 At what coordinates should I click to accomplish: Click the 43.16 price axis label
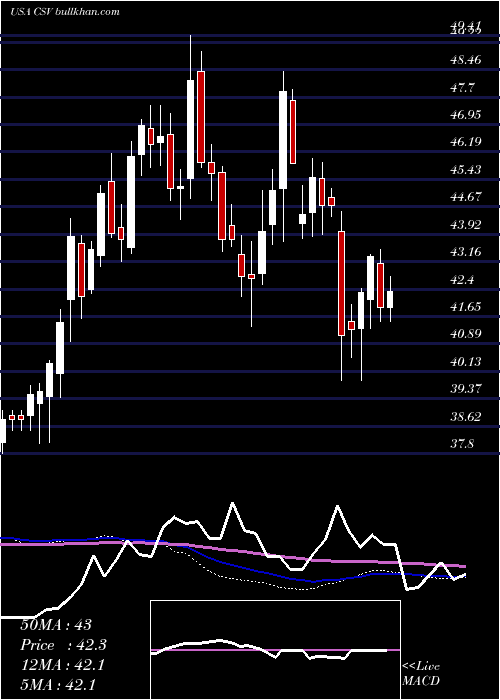click(x=466, y=252)
